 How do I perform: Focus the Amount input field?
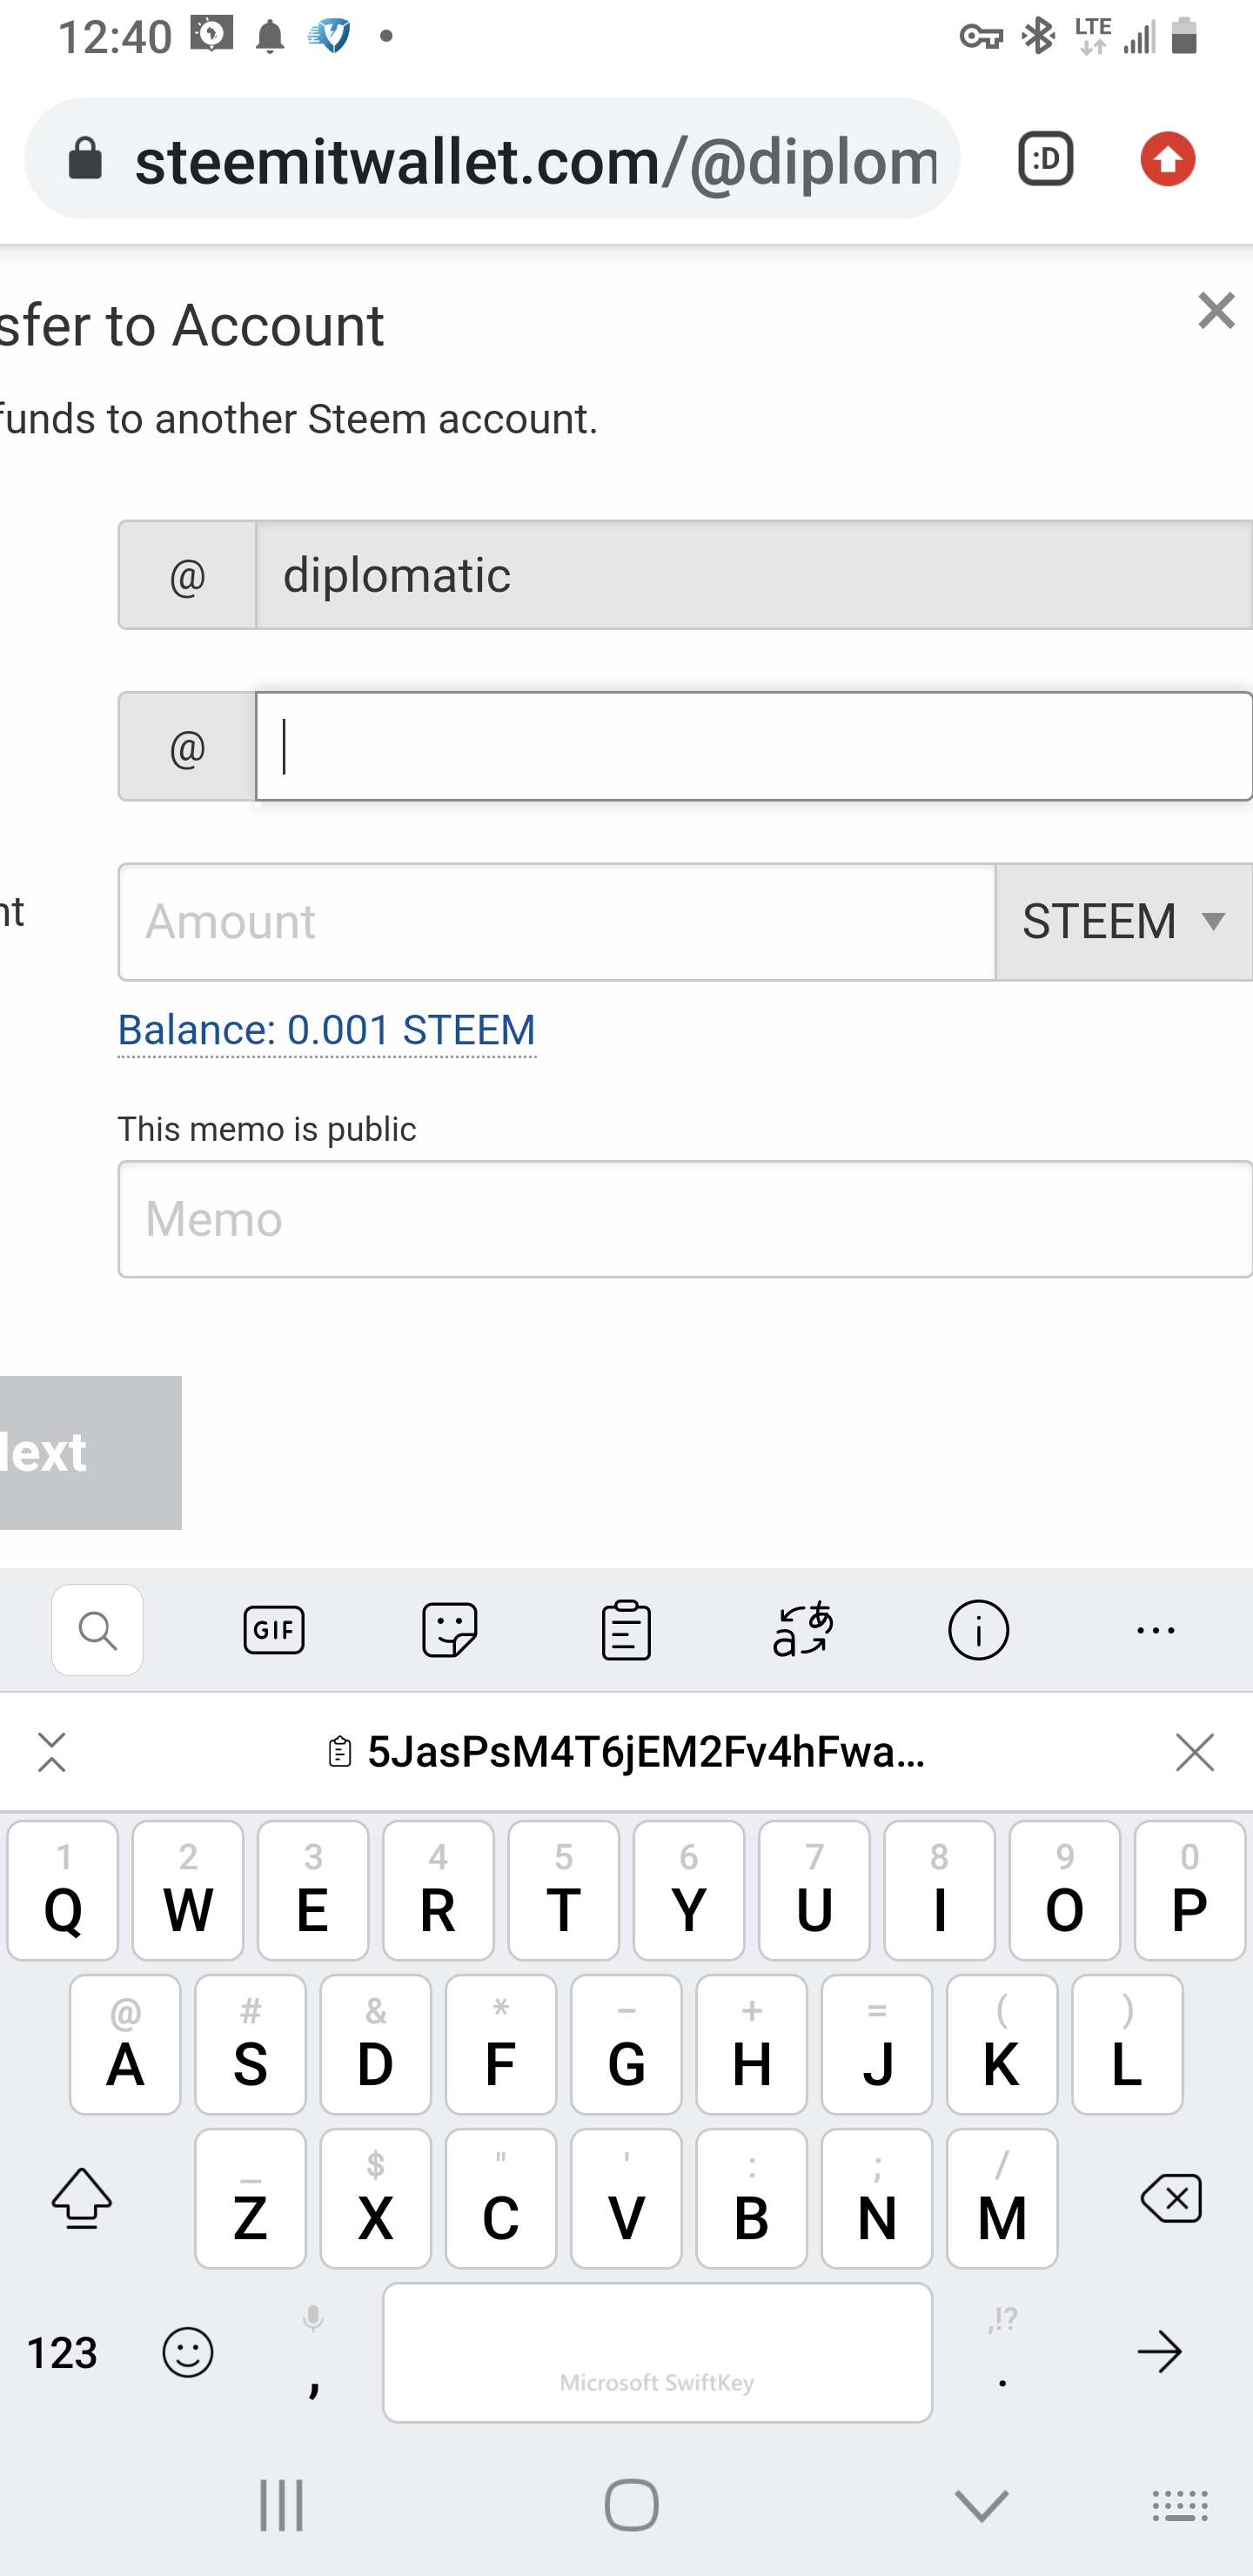[556, 922]
